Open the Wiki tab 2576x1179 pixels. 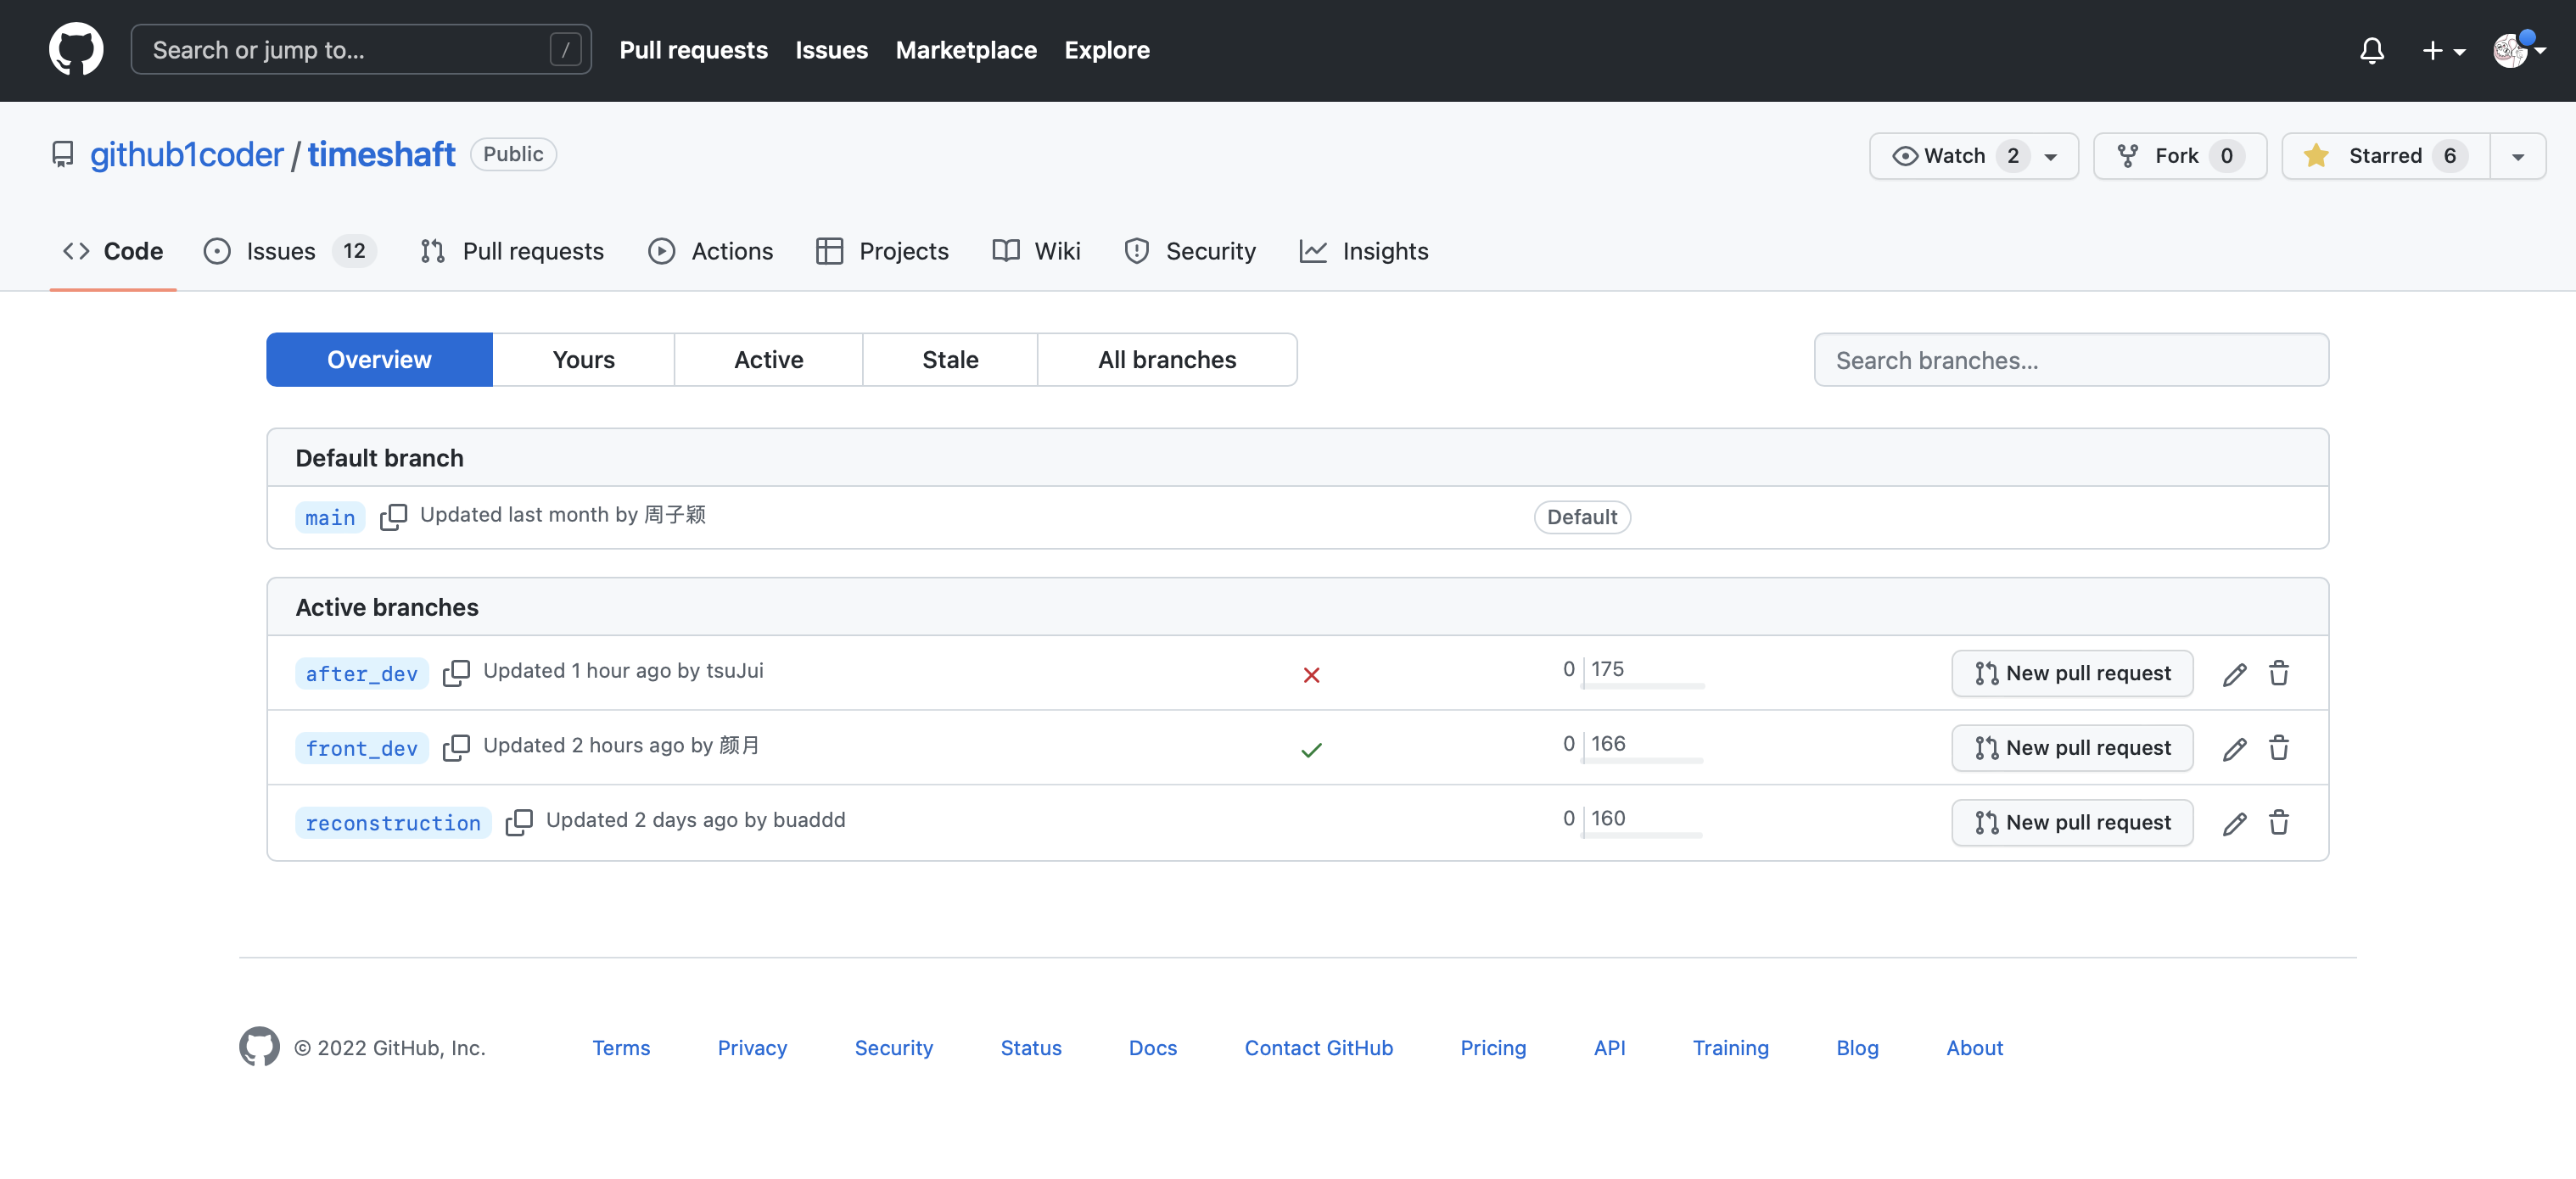[1036, 251]
